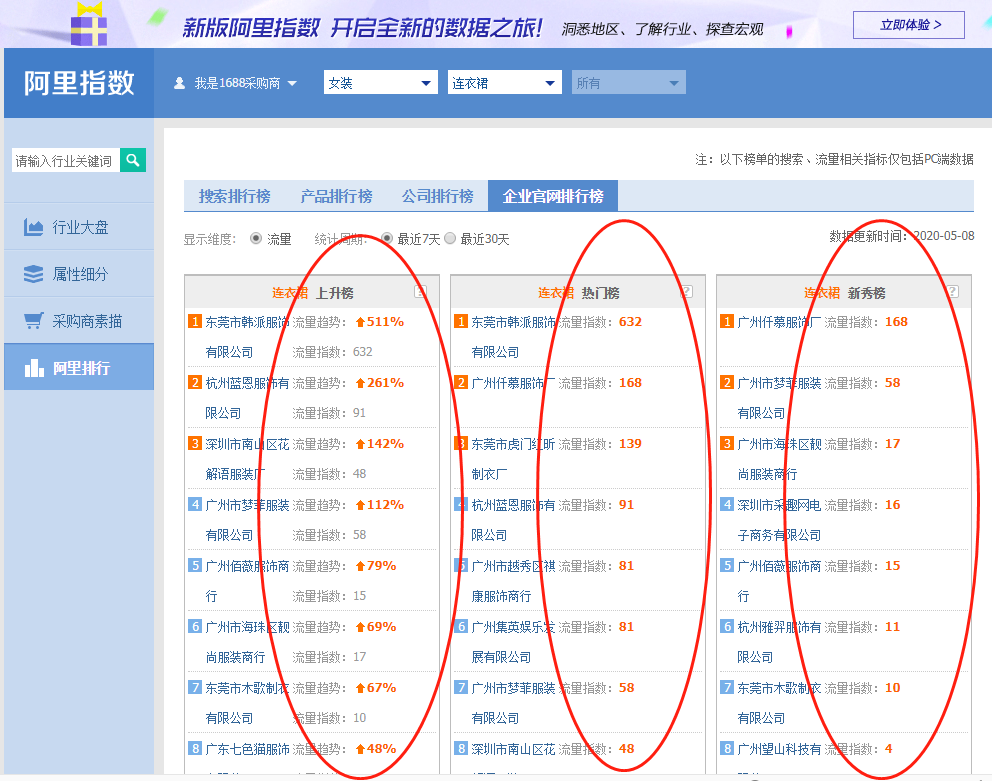Click rank 6 badge in 热门榜 list
This screenshot has width=992, height=781.
tap(461, 627)
